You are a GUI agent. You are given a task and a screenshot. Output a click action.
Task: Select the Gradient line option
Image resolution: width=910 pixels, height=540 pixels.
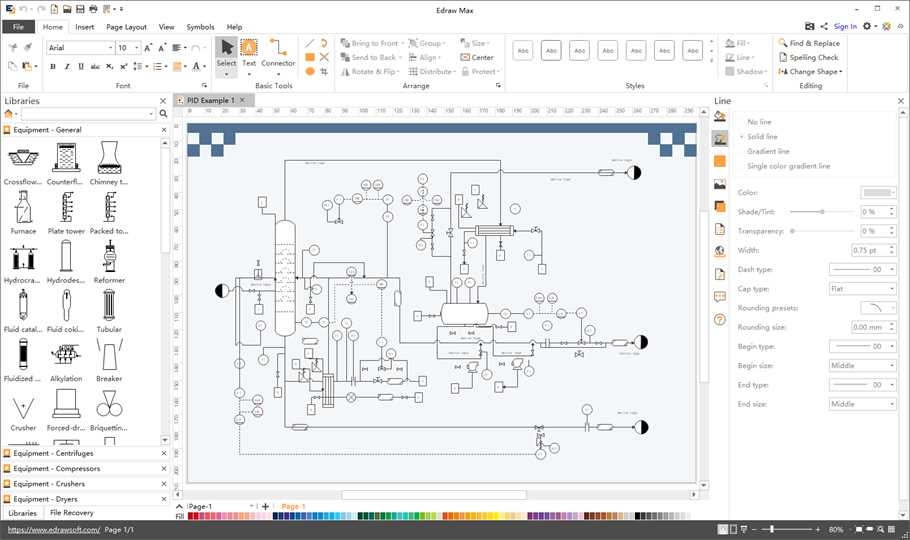[768, 151]
